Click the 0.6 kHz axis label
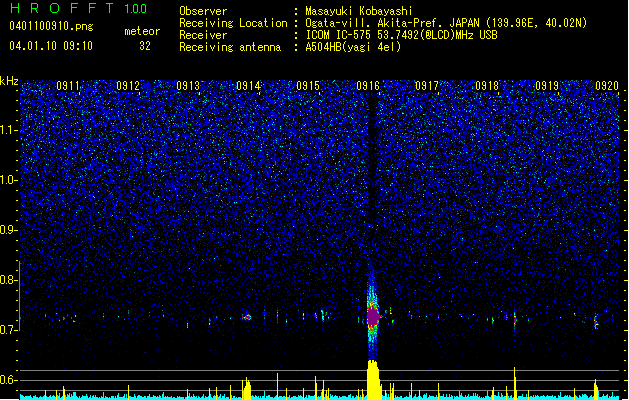 (9, 380)
